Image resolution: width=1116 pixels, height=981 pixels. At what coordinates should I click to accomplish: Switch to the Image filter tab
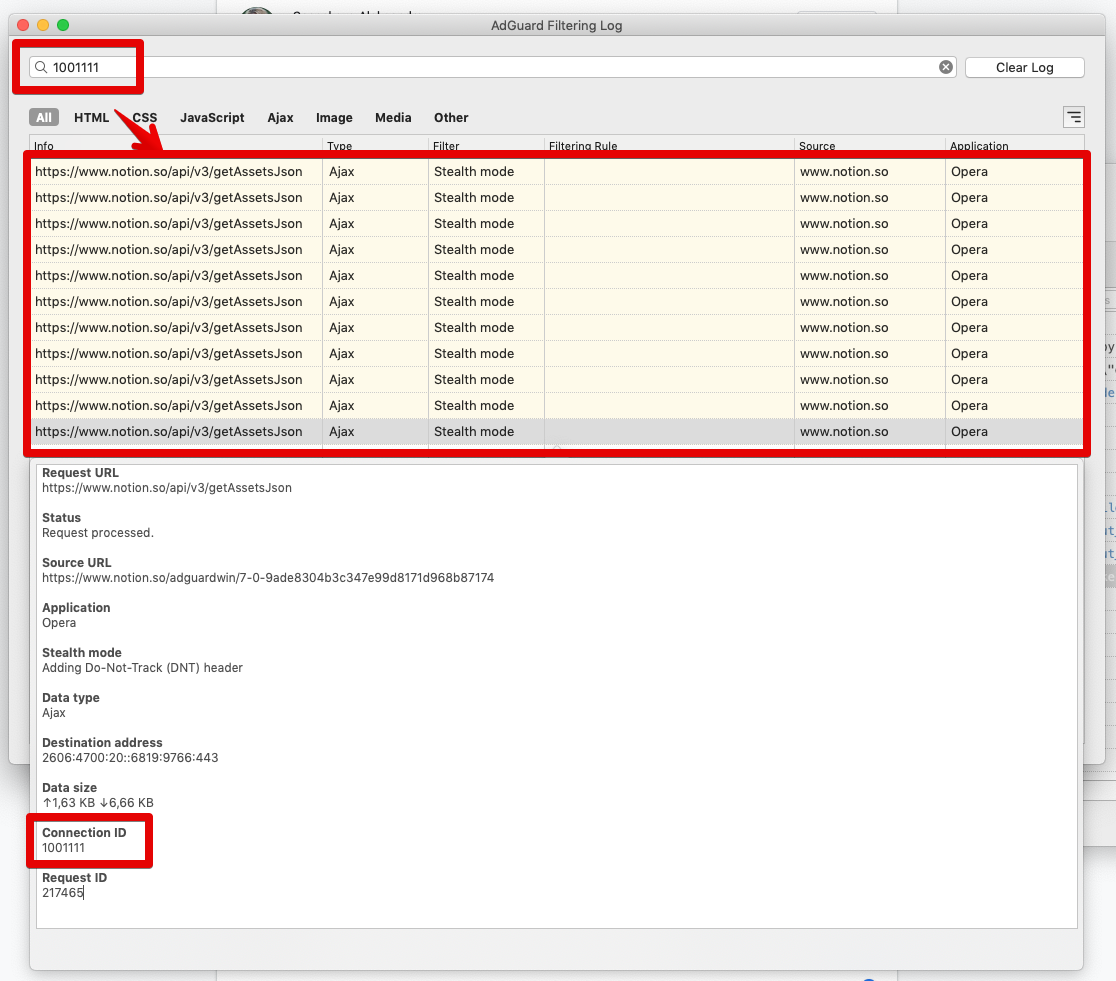pos(335,117)
